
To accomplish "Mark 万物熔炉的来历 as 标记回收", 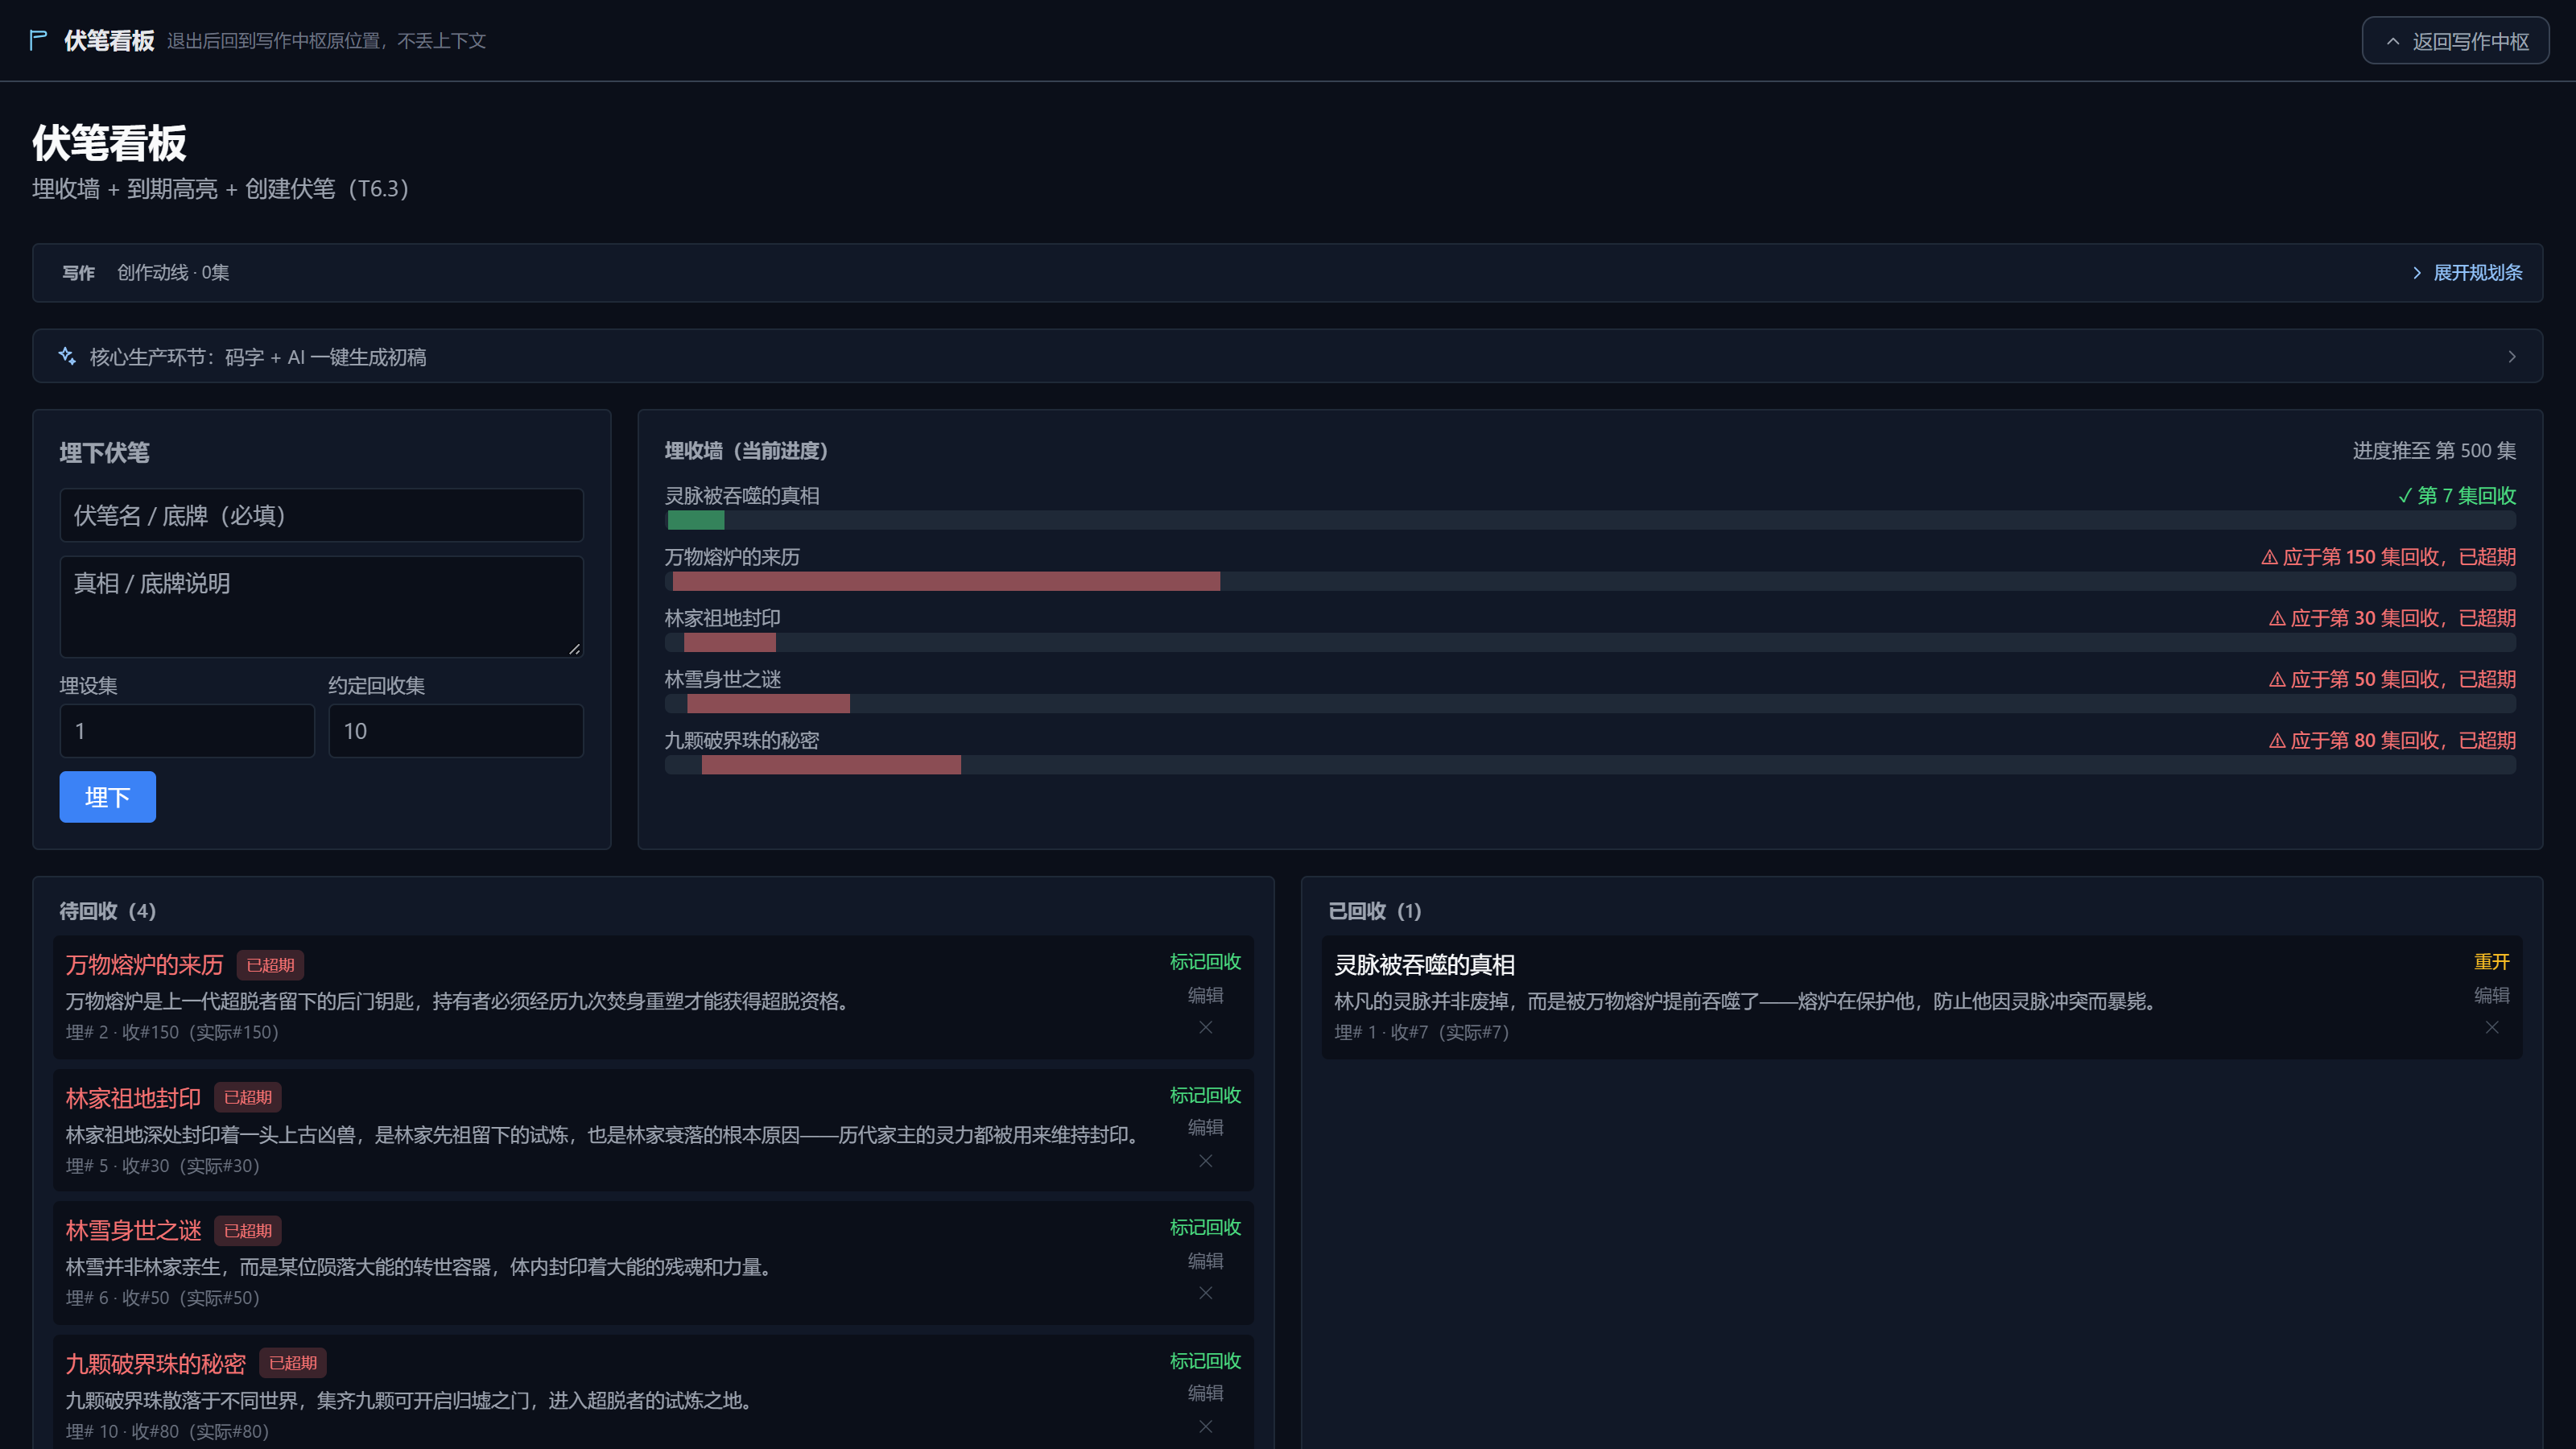I will [1205, 962].
